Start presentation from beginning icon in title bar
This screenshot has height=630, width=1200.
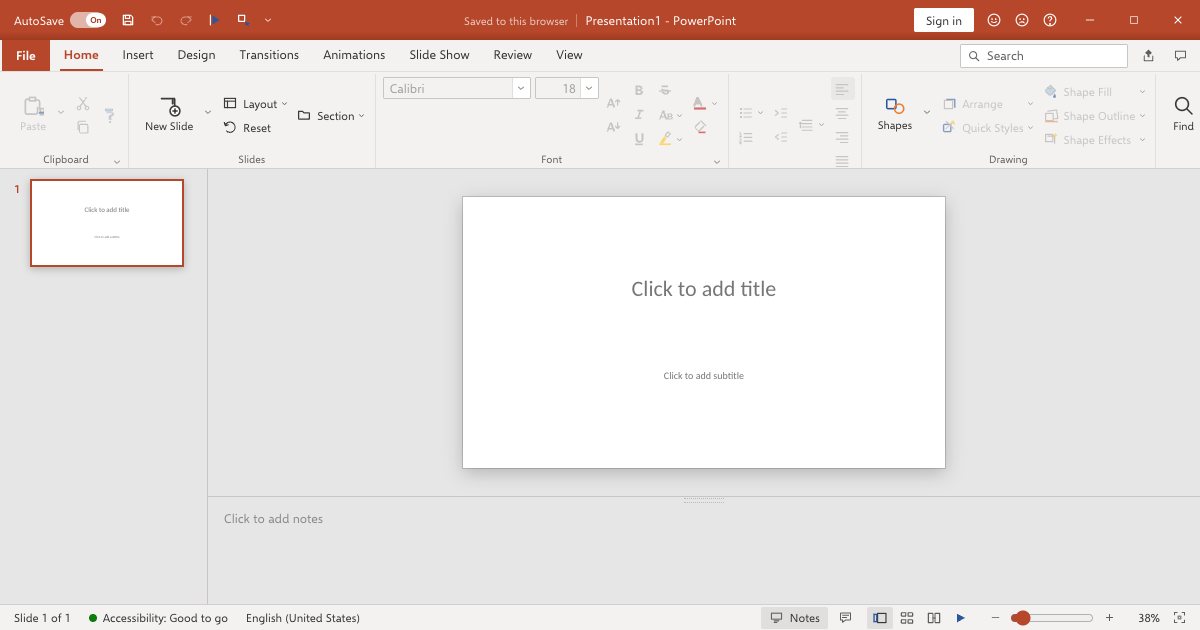coord(214,20)
